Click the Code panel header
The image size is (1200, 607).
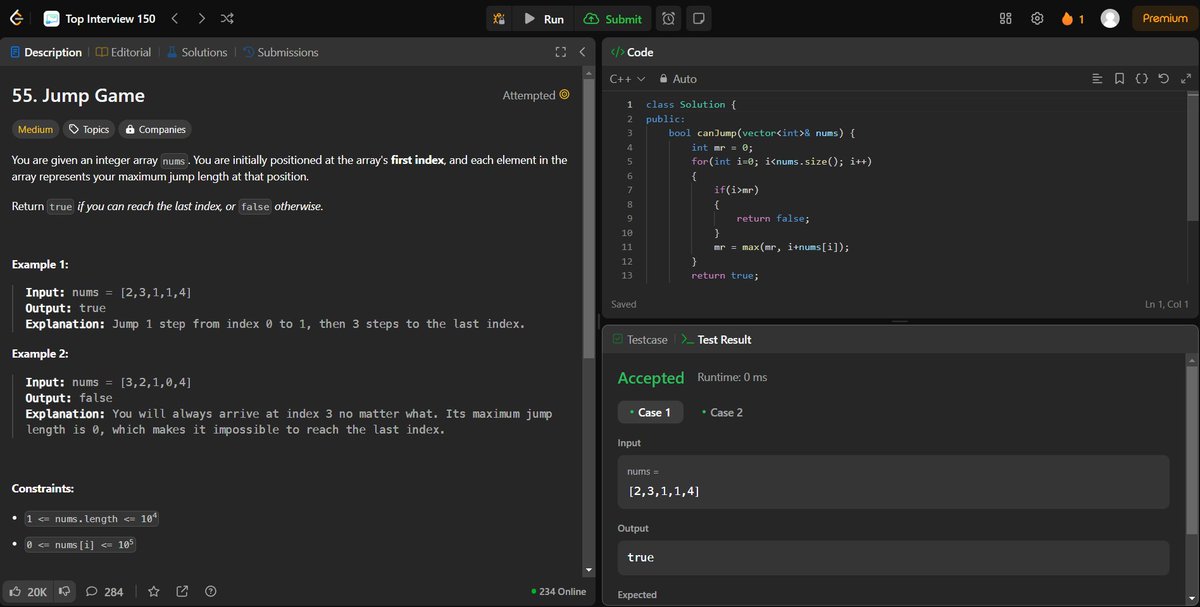click(632, 52)
